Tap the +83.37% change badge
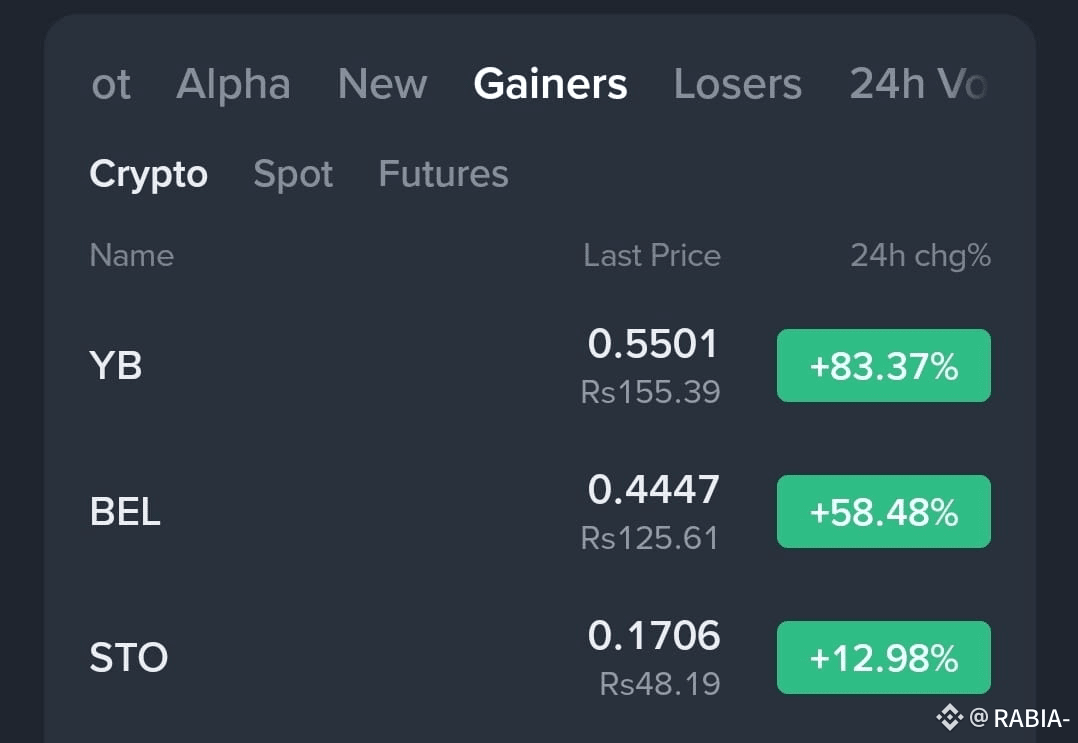This screenshot has width=1078, height=743. [x=883, y=366]
